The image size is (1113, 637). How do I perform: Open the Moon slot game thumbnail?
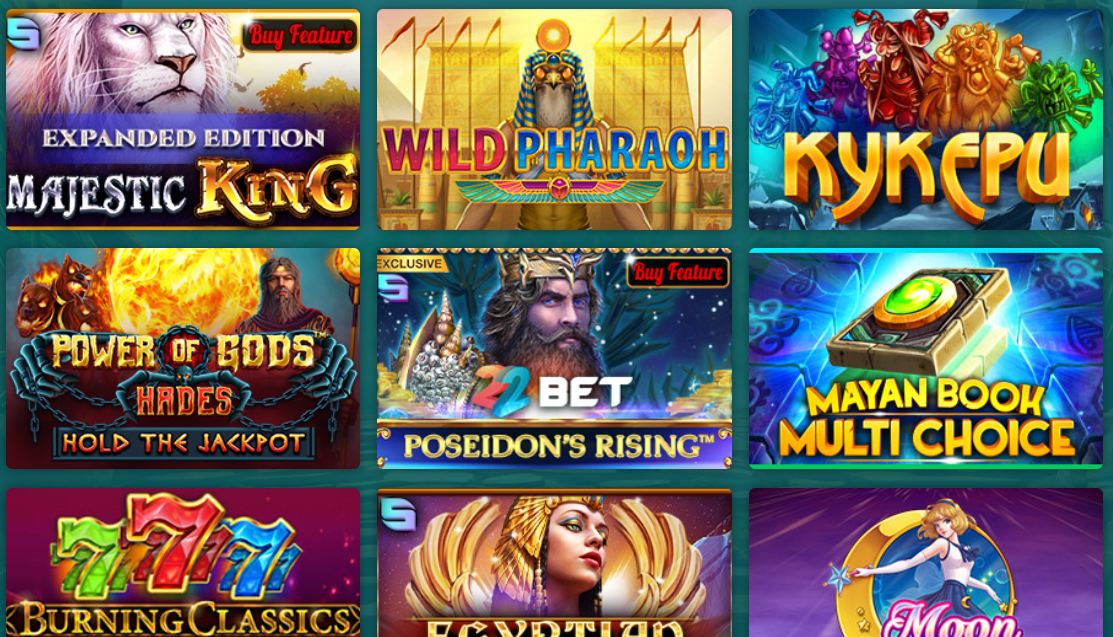pos(926,562)
